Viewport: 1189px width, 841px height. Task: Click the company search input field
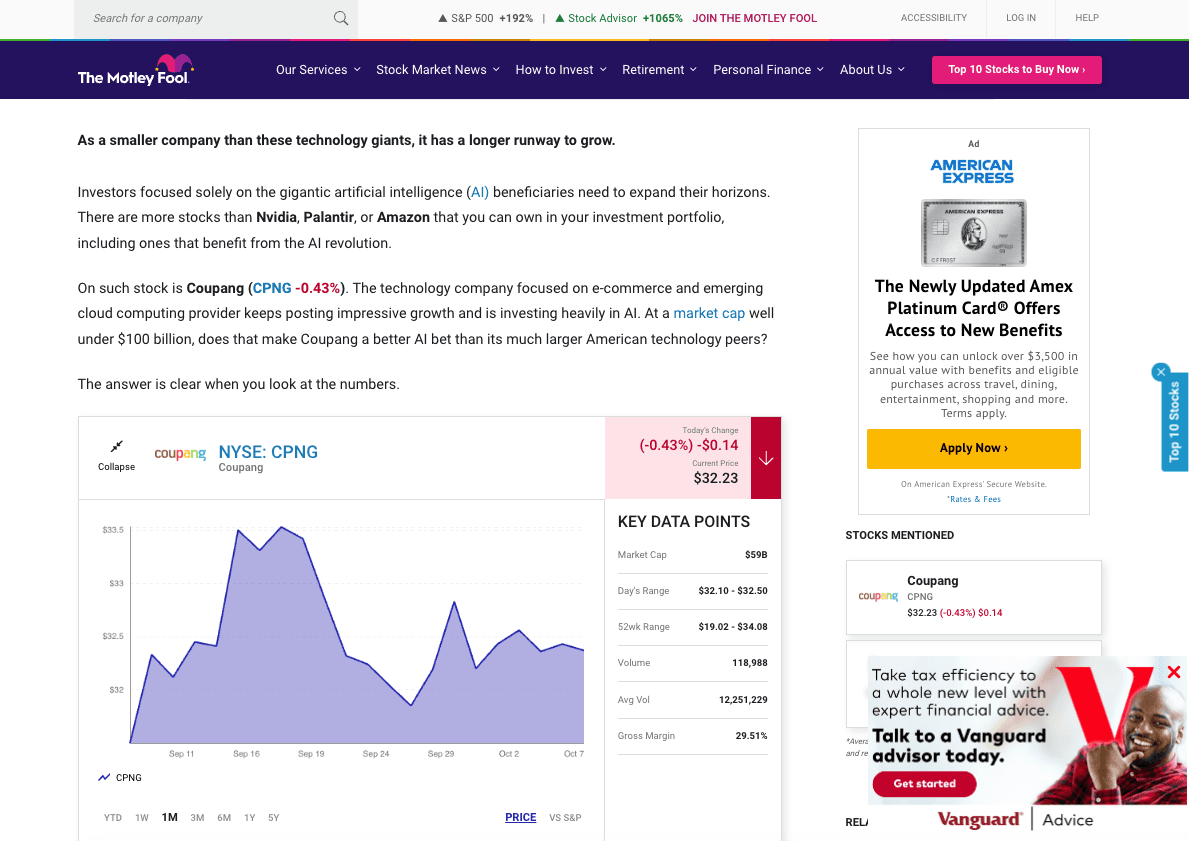(x=200, y=18)
